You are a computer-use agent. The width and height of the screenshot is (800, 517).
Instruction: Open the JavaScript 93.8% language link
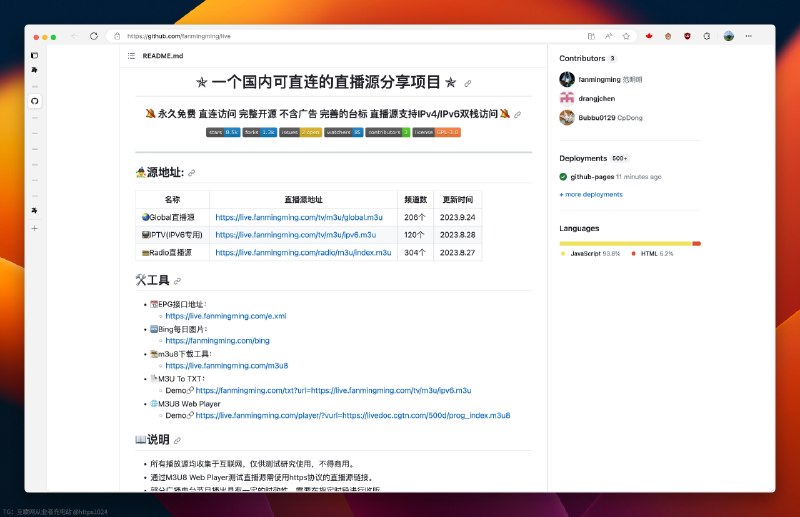[x=591, y=254]
